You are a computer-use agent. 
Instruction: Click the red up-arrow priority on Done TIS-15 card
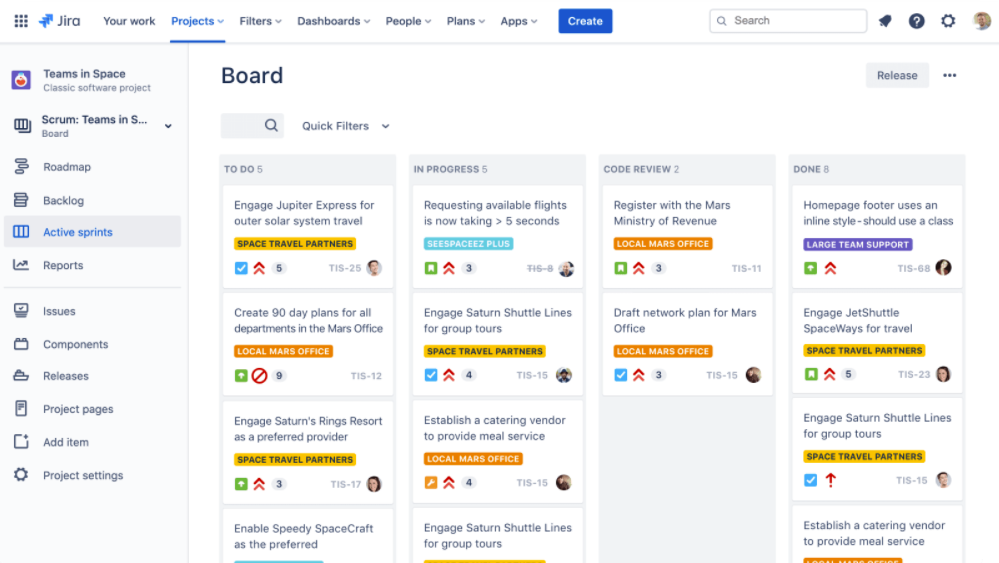(x=830, y=480)
